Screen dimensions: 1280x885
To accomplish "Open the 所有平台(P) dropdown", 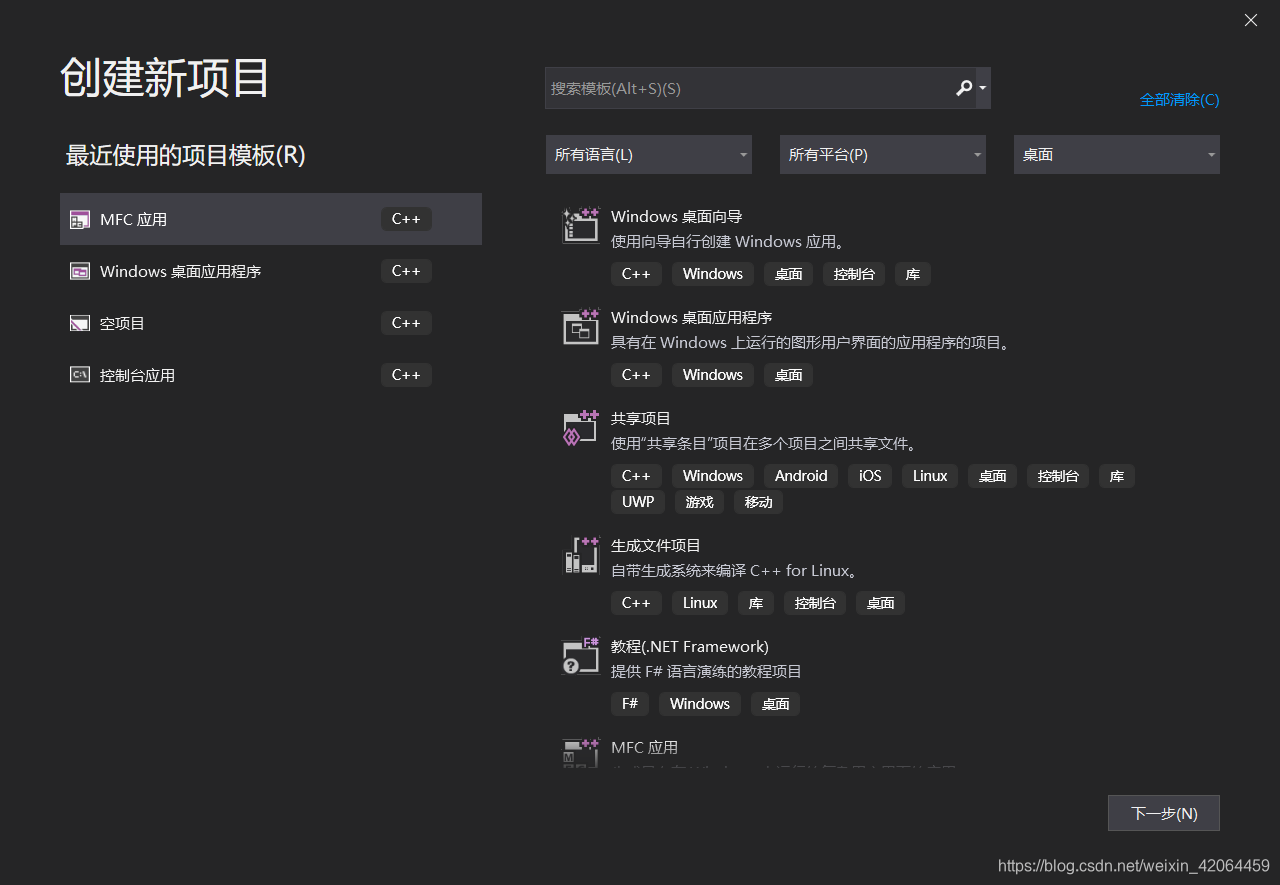I will click(x=882, y=154).
